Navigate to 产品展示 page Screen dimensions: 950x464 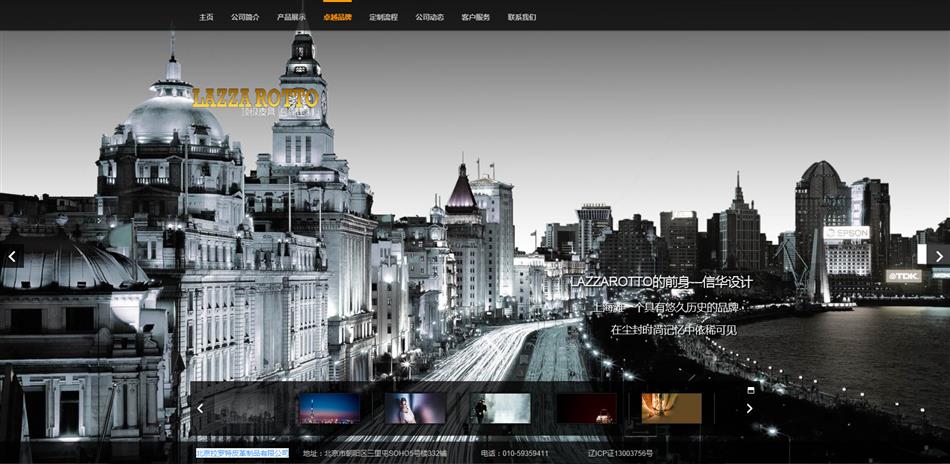[291, 17]
